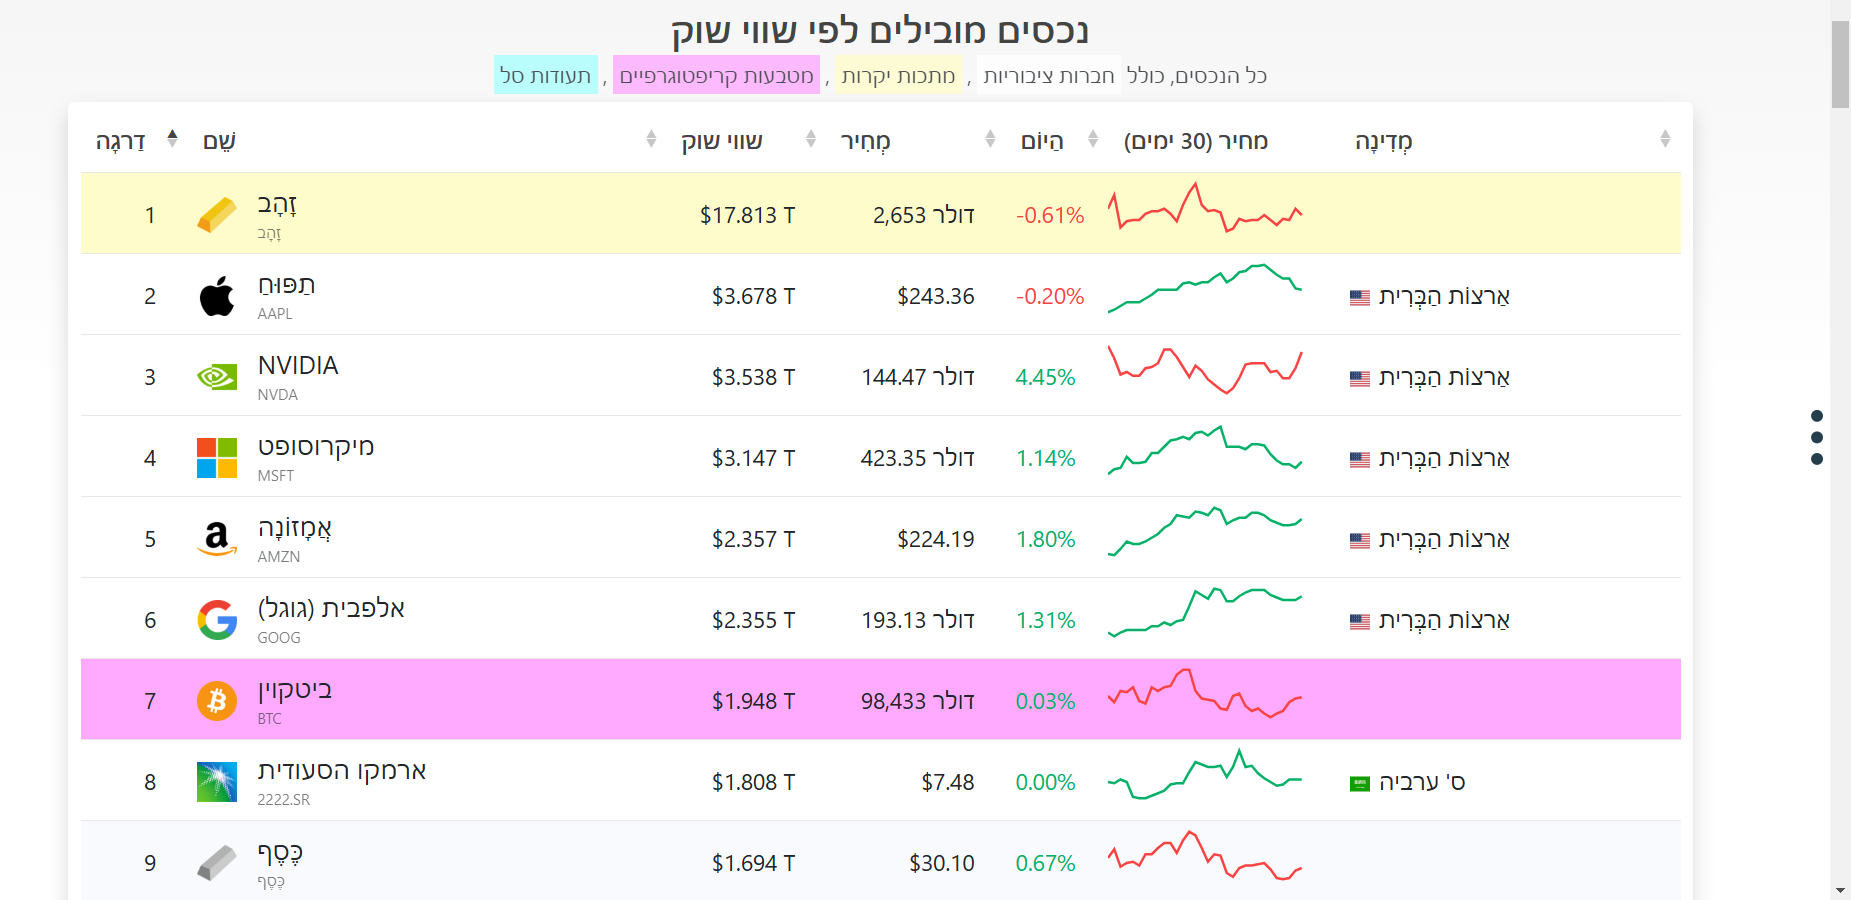Click the silver bar icon
The image size is (1851, 900).
point(217,862)
